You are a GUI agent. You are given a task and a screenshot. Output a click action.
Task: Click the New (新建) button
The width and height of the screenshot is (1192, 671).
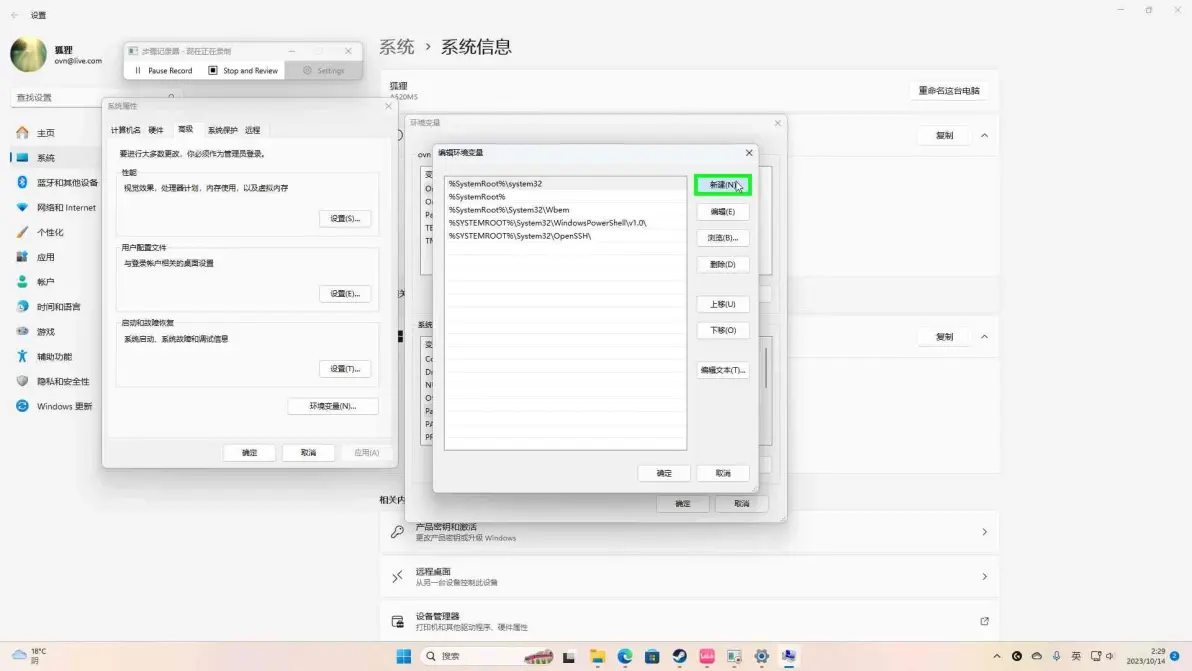[723, 185]
